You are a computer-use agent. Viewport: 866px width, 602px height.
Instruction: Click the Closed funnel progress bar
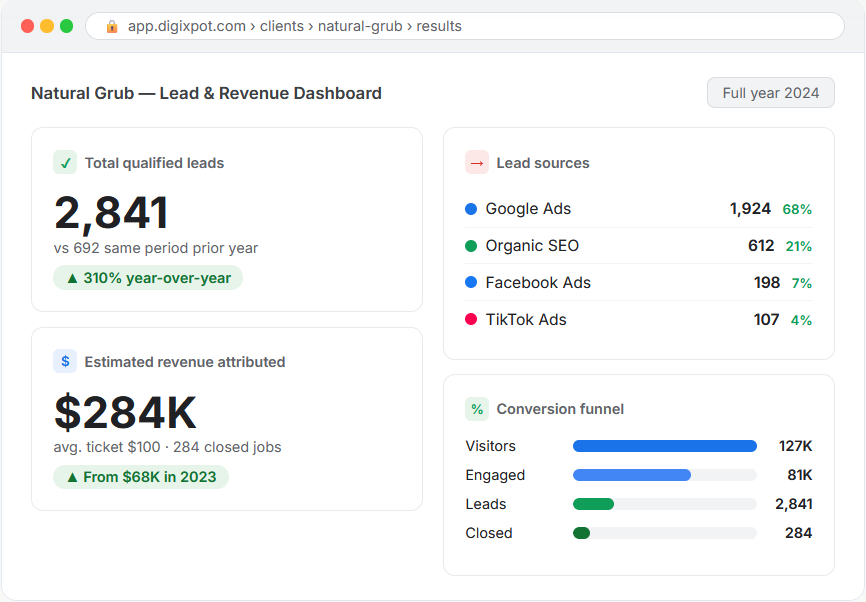click(x=664, y=533)
